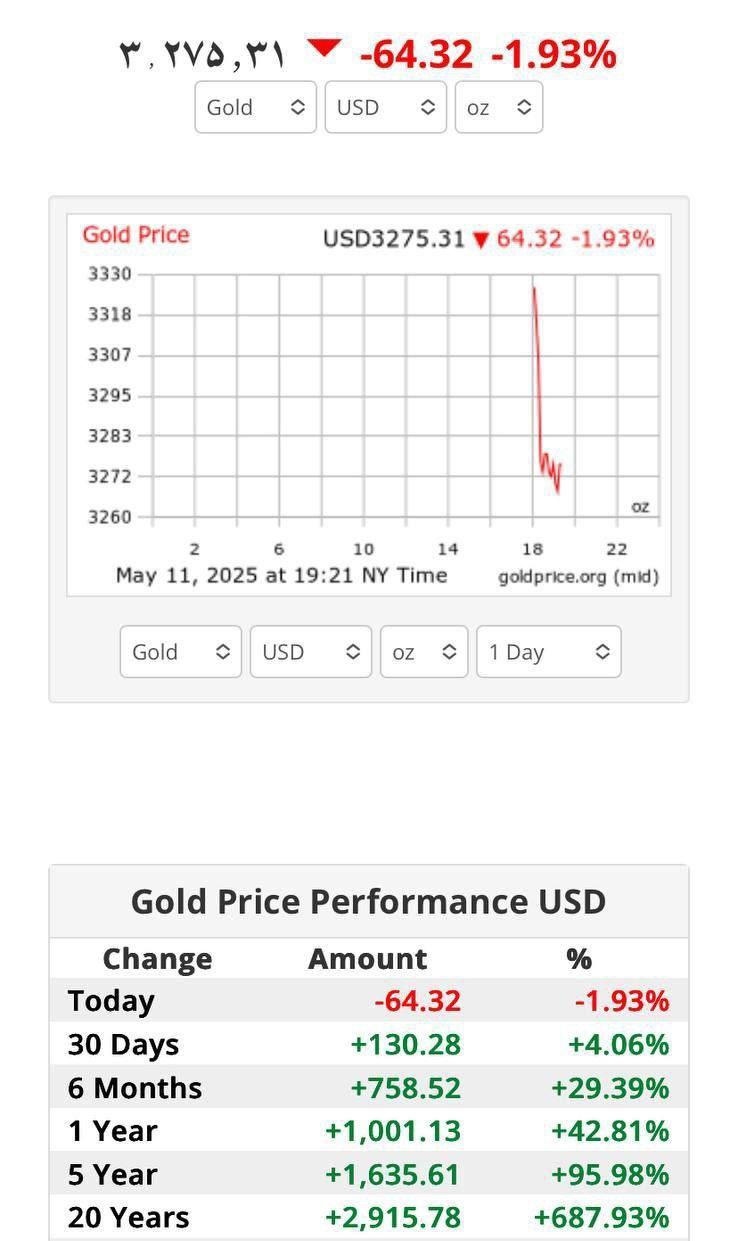Click the small red triangle in chart header

481,240
